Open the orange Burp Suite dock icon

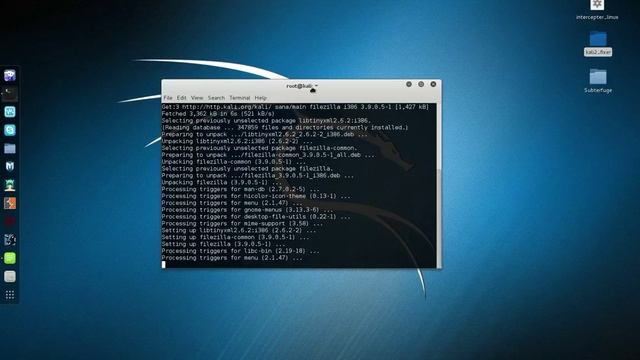pos(10,203)
